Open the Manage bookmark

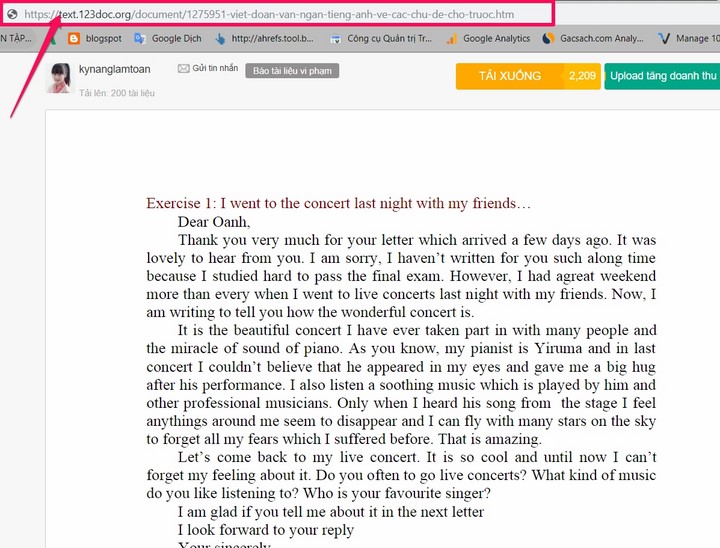coord(688,39)
